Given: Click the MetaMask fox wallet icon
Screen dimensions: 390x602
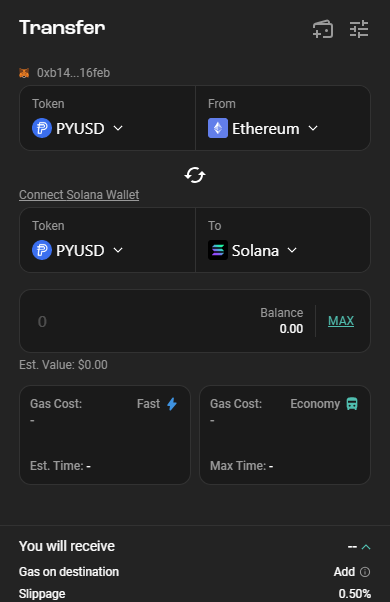Looking at the screenshot, I should click(24, 73).
